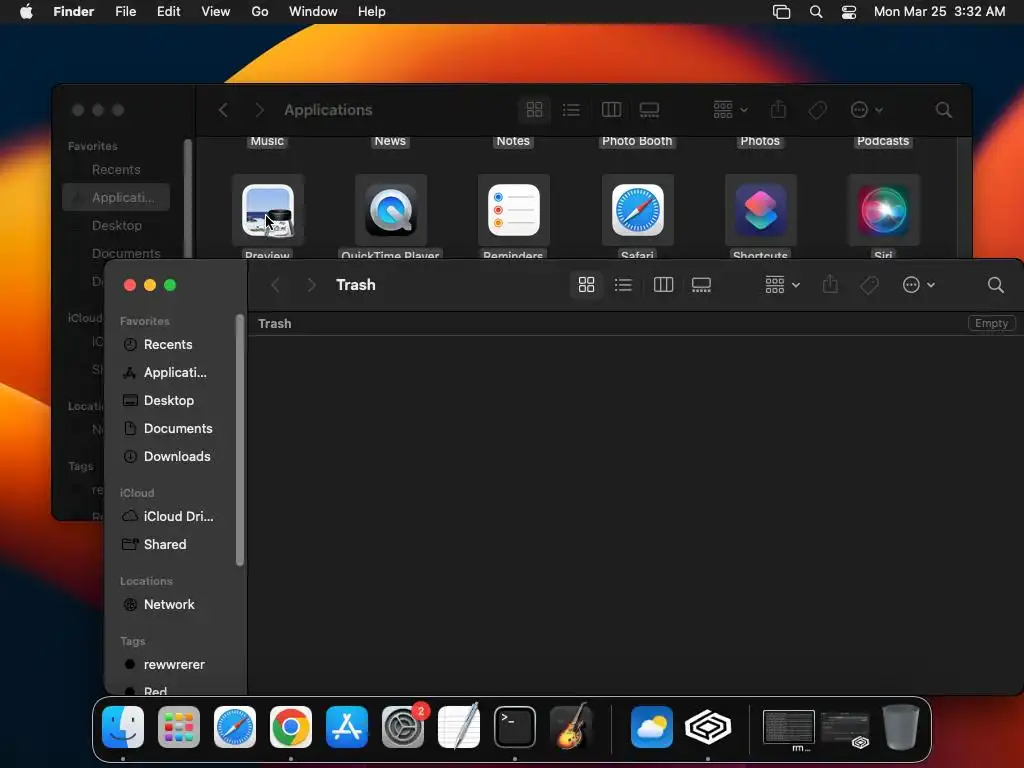Switch Applications window to list view
The height and width of the screenshot is (768, 1024).
[571, 110]
